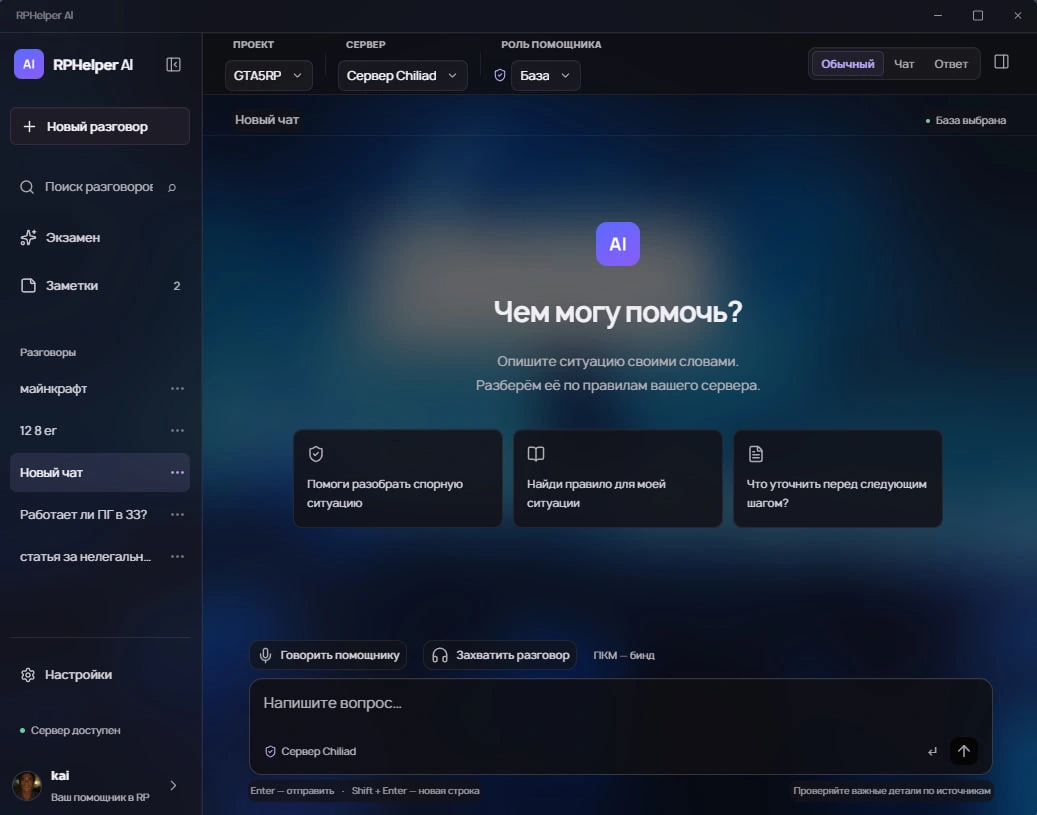Open Настройки gear icon
Viewport: 1037px width, 815px height.
(28, 675)
